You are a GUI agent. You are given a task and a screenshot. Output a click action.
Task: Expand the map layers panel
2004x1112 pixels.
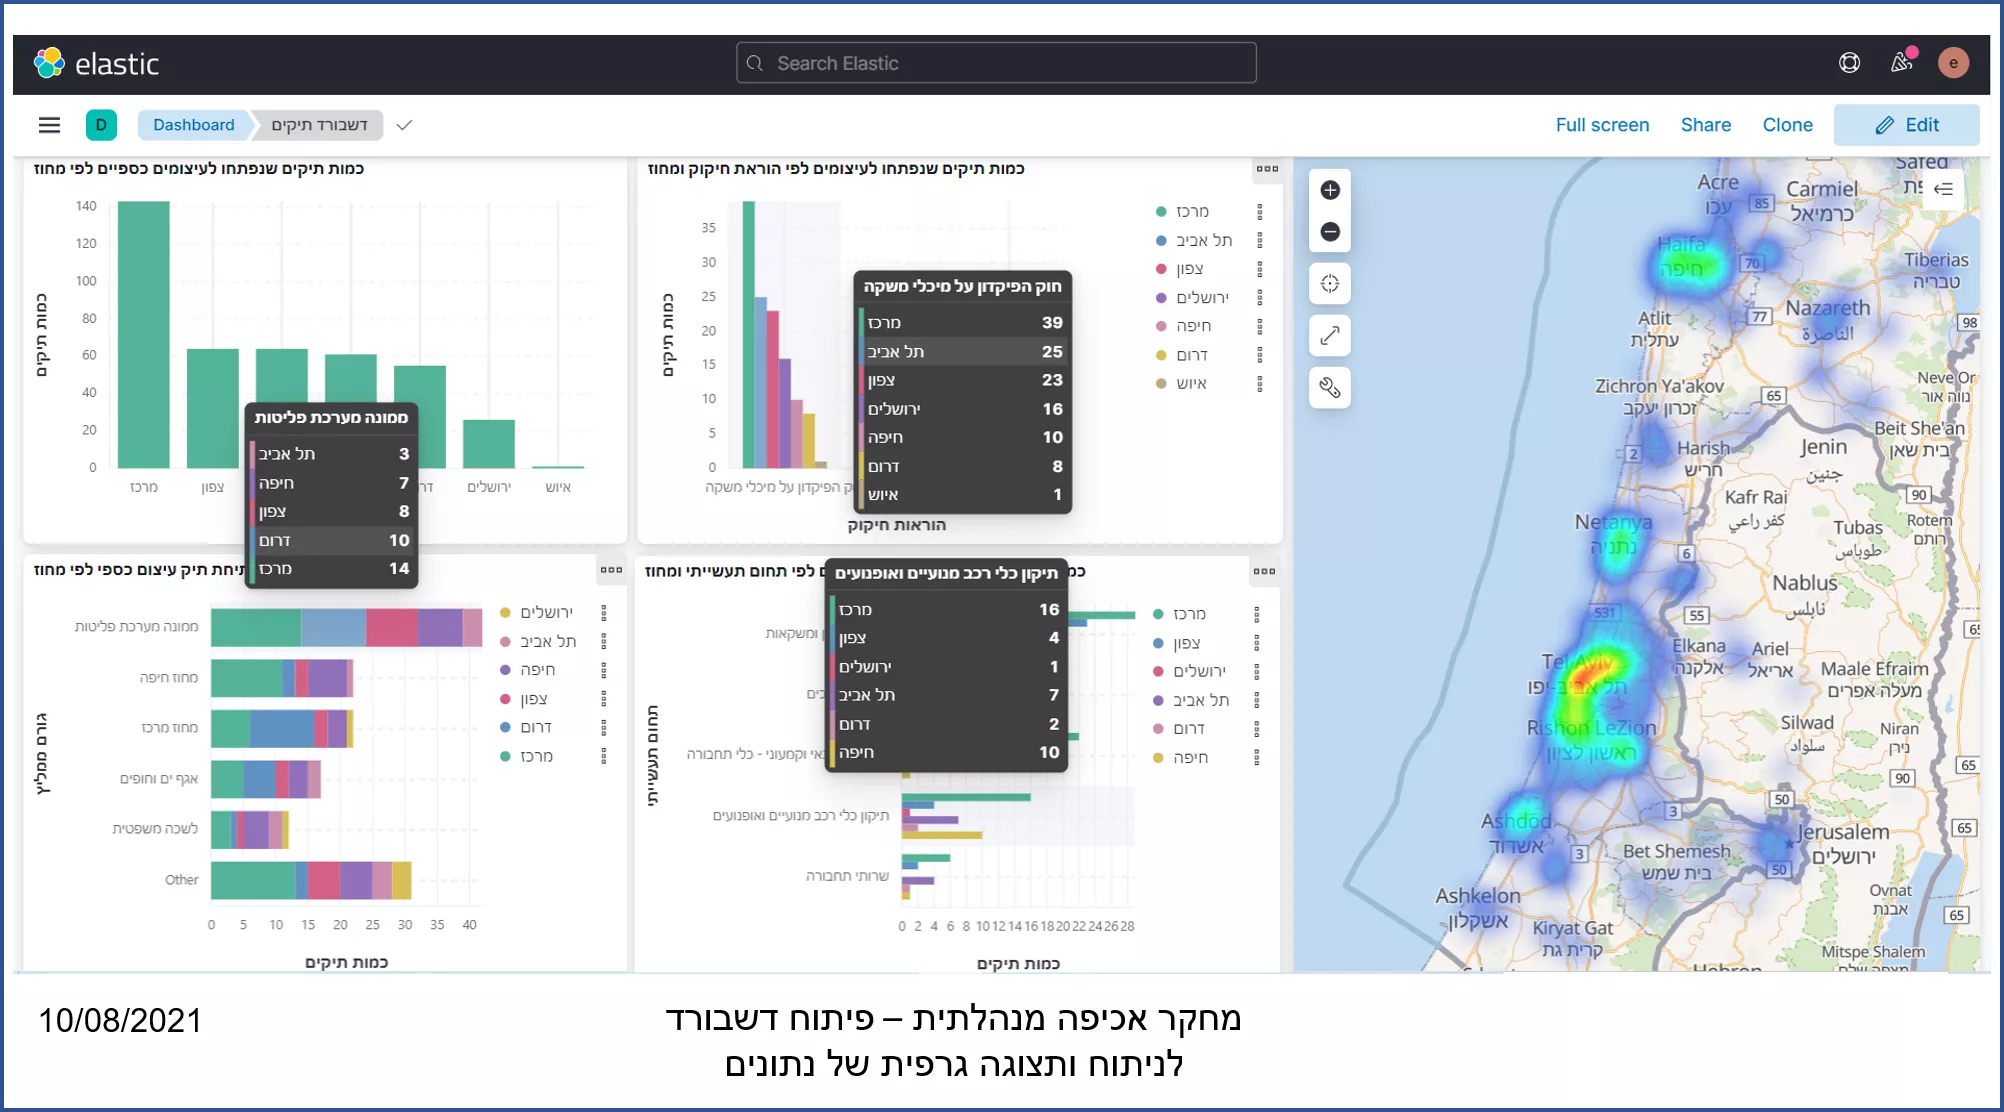click(x=1943, y=189)
